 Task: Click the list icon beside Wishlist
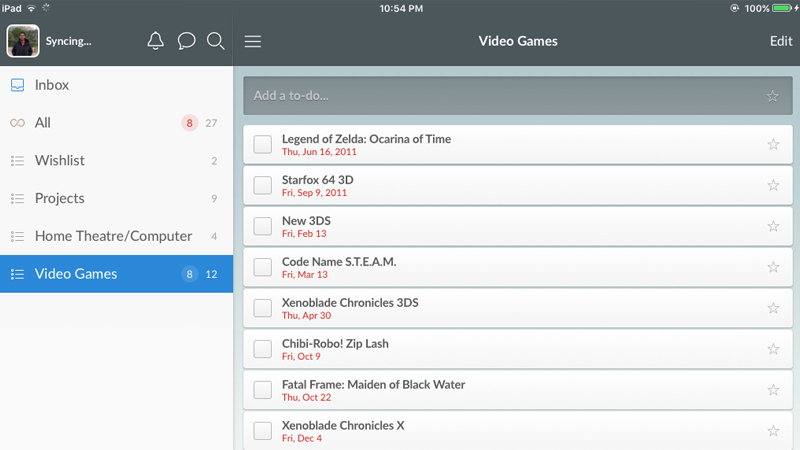click(x=17, y=161)
